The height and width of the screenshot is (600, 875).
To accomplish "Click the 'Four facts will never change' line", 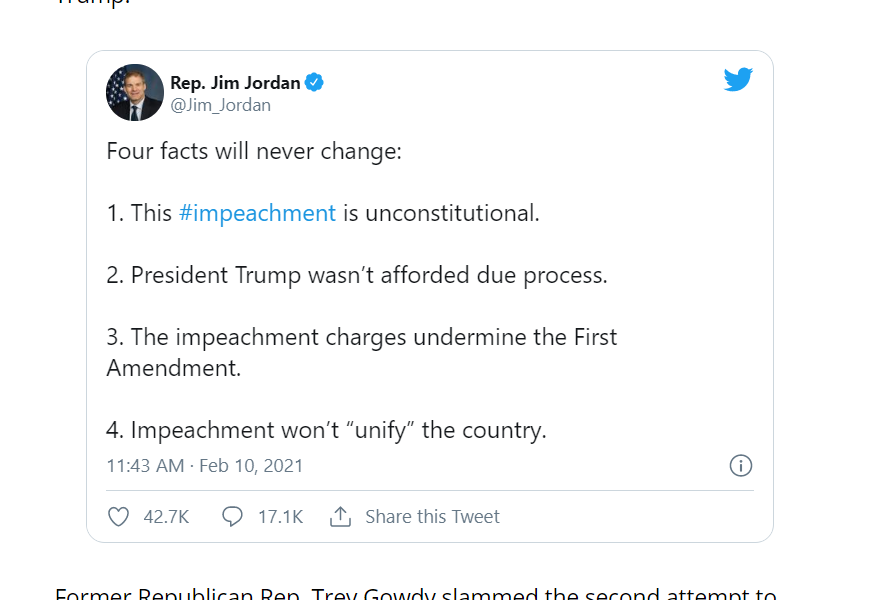I will pos(254,153).
